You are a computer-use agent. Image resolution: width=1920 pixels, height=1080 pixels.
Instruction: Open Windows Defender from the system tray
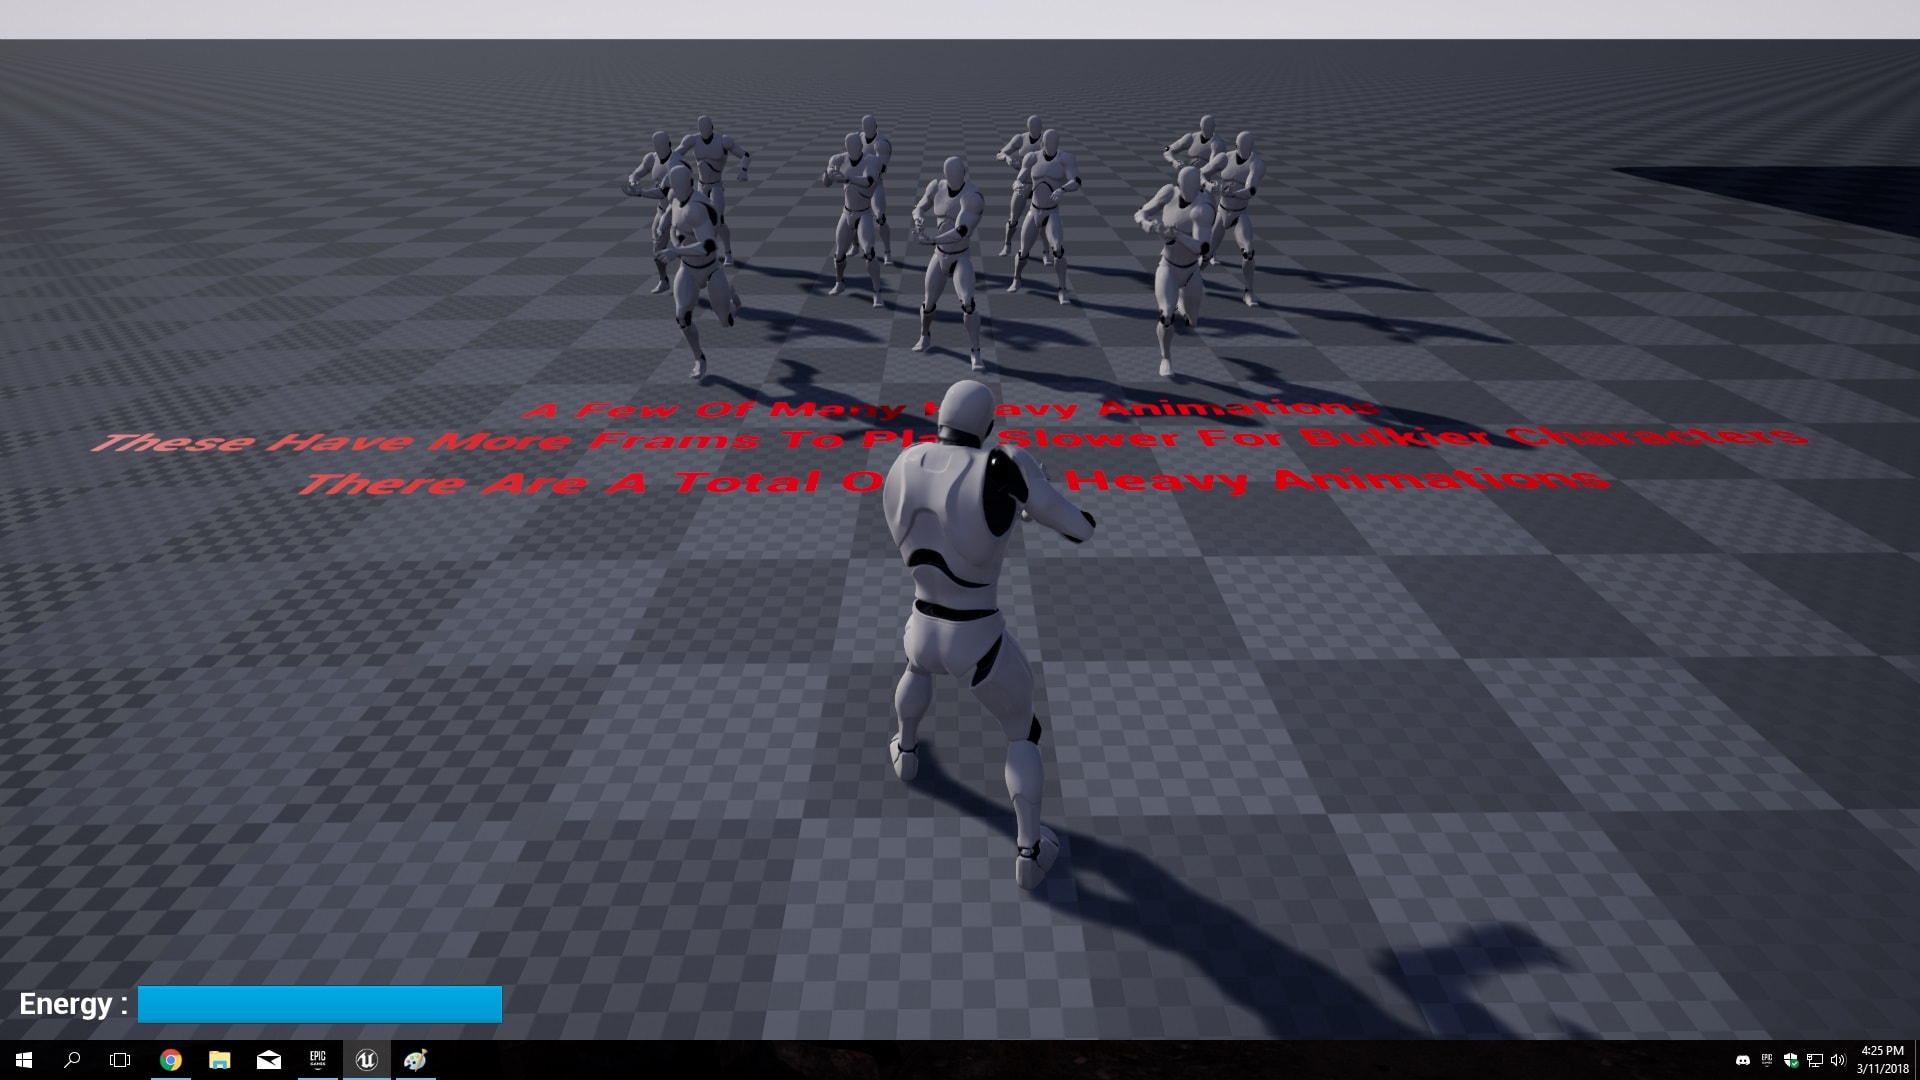click(1791, 1060)
